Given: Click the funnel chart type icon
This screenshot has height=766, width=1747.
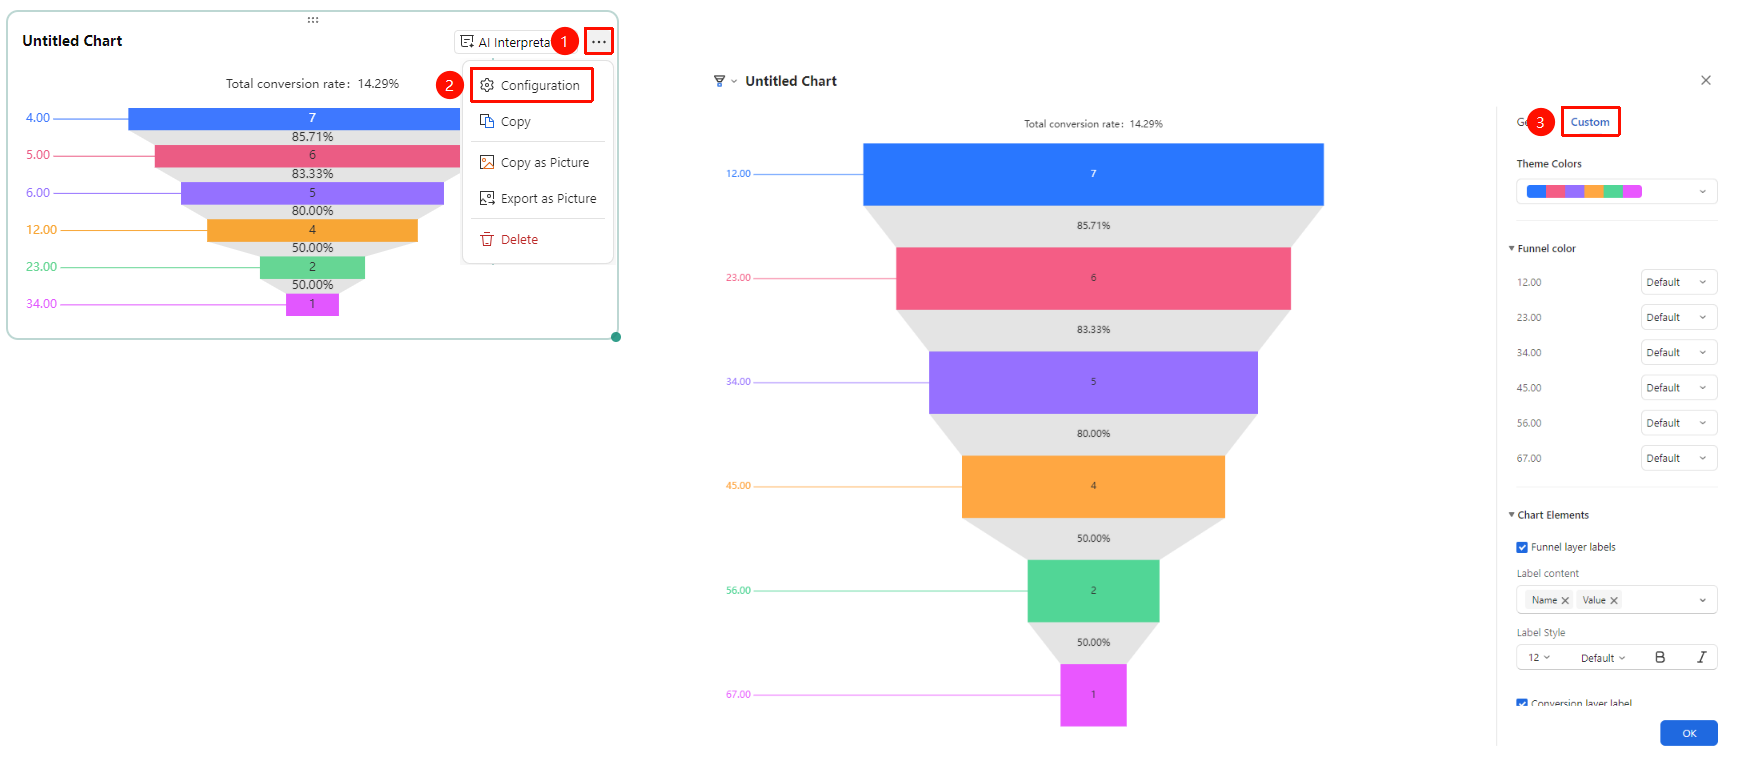Looking at the screenshot, I should click(719, 81).
